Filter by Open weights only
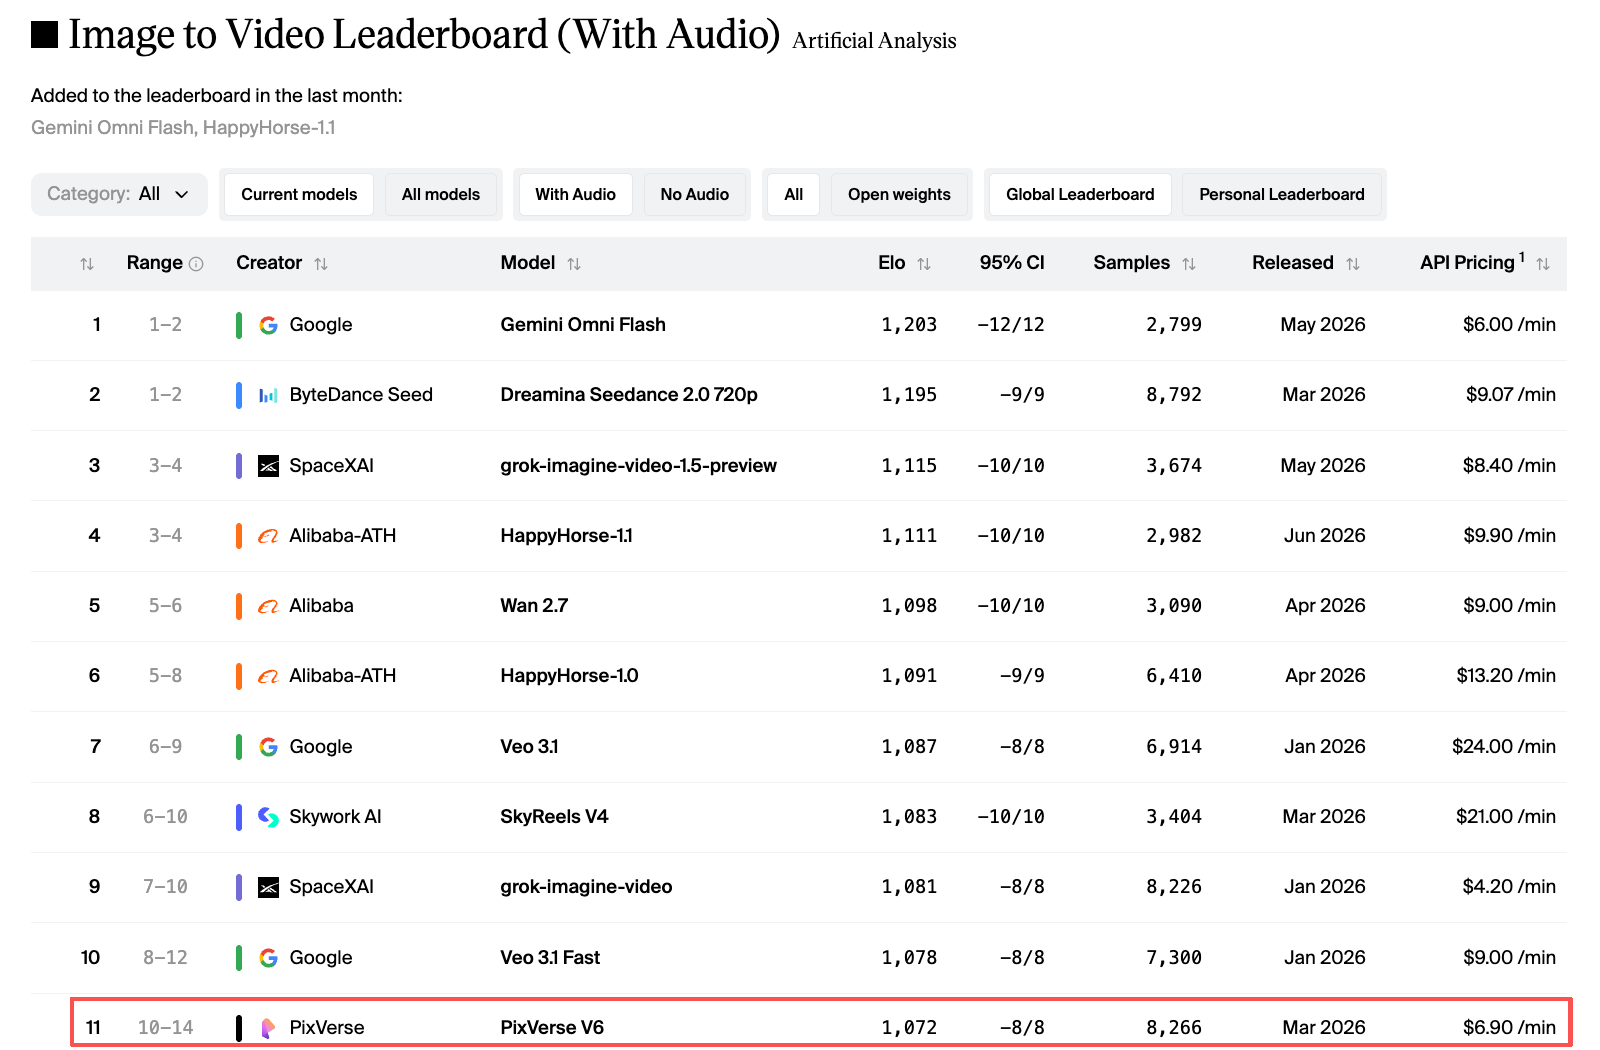The image size is (1600, 1050). [x=899, y=194]
